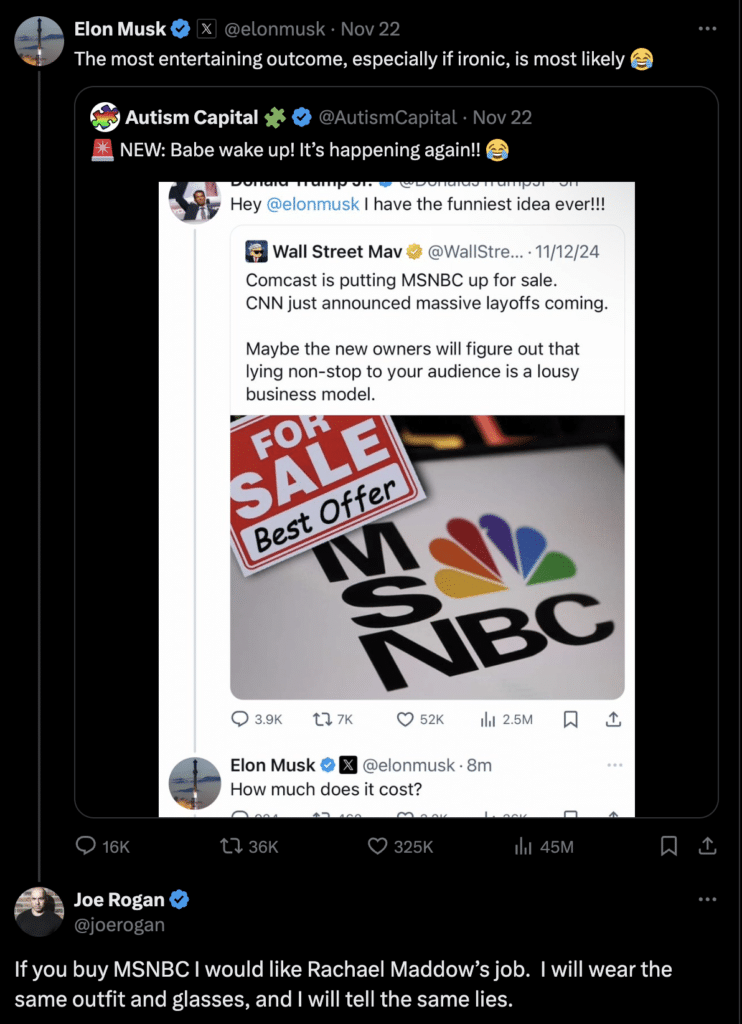Reply to Elon Musk's post
Viewport: 742px width, 1024px height.
[88, 846]
